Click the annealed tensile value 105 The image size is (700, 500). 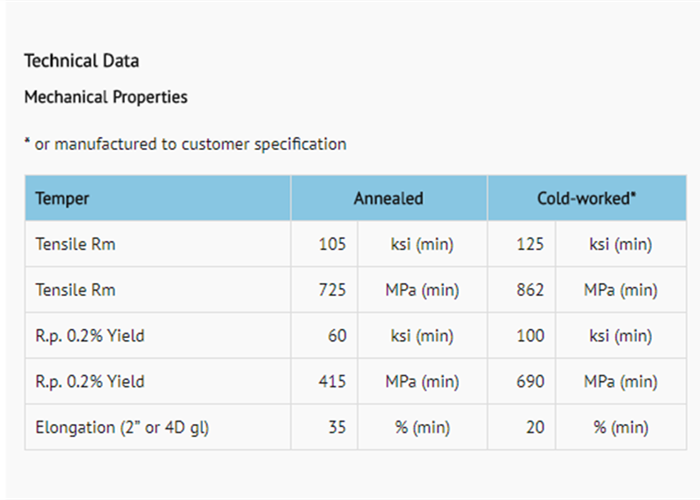tap(333, 244)
